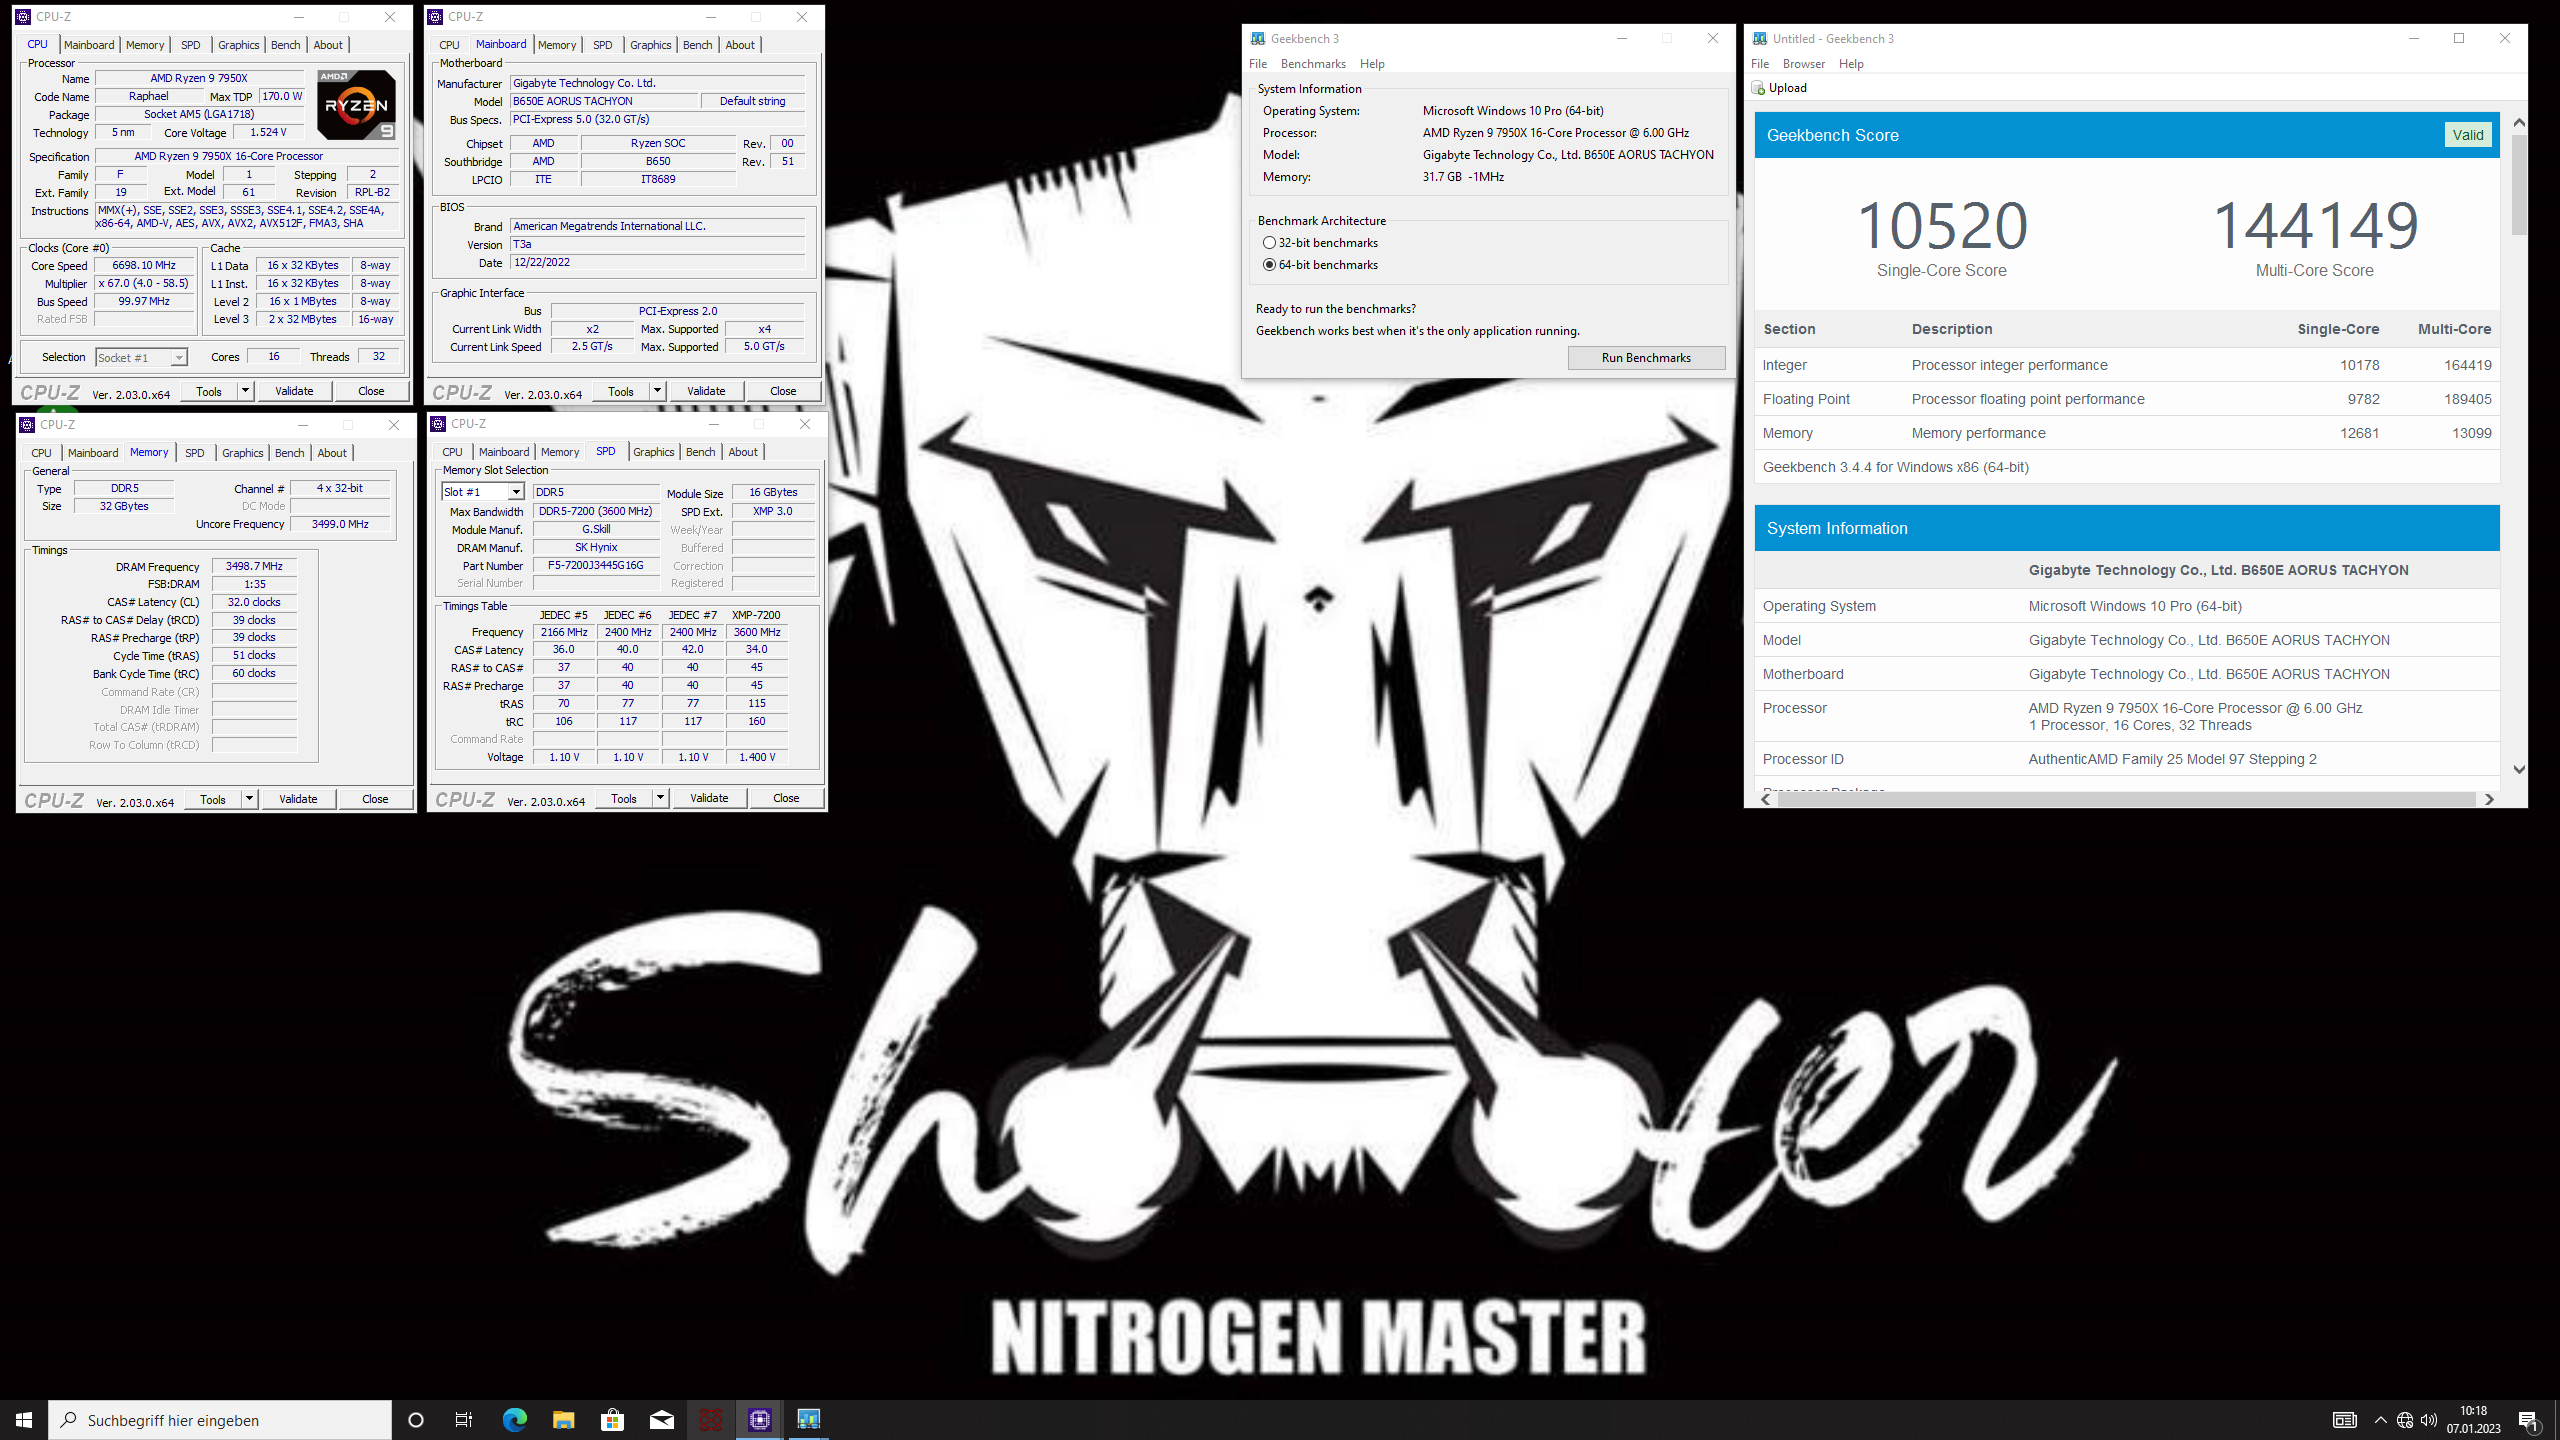Click the Memory performance row
This screenshot has height=1440, width=2560.
2127,433
